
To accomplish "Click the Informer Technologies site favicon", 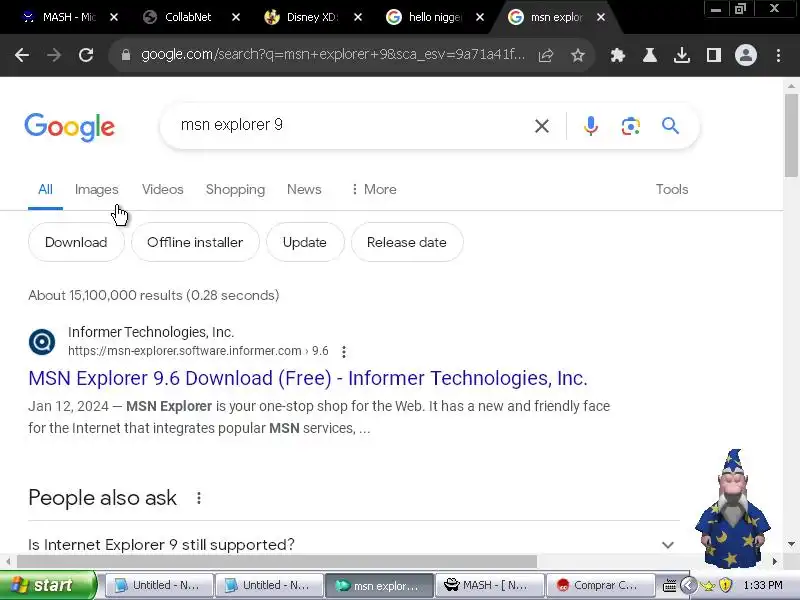I will [x=42, y=341].
